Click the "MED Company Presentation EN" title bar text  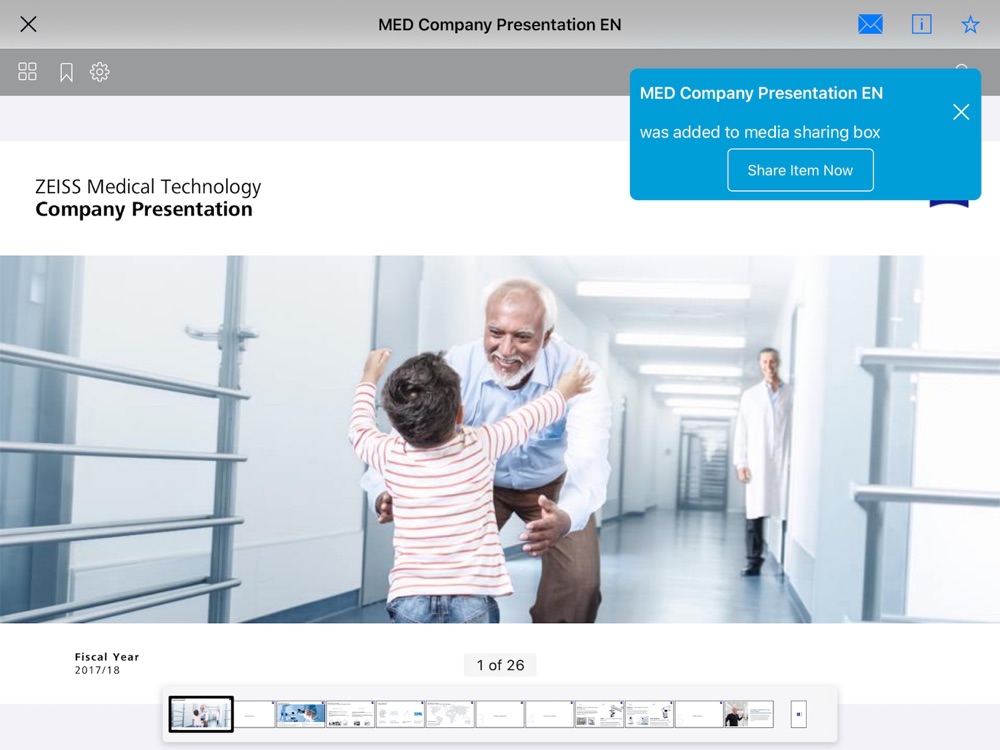click(499, 24)
